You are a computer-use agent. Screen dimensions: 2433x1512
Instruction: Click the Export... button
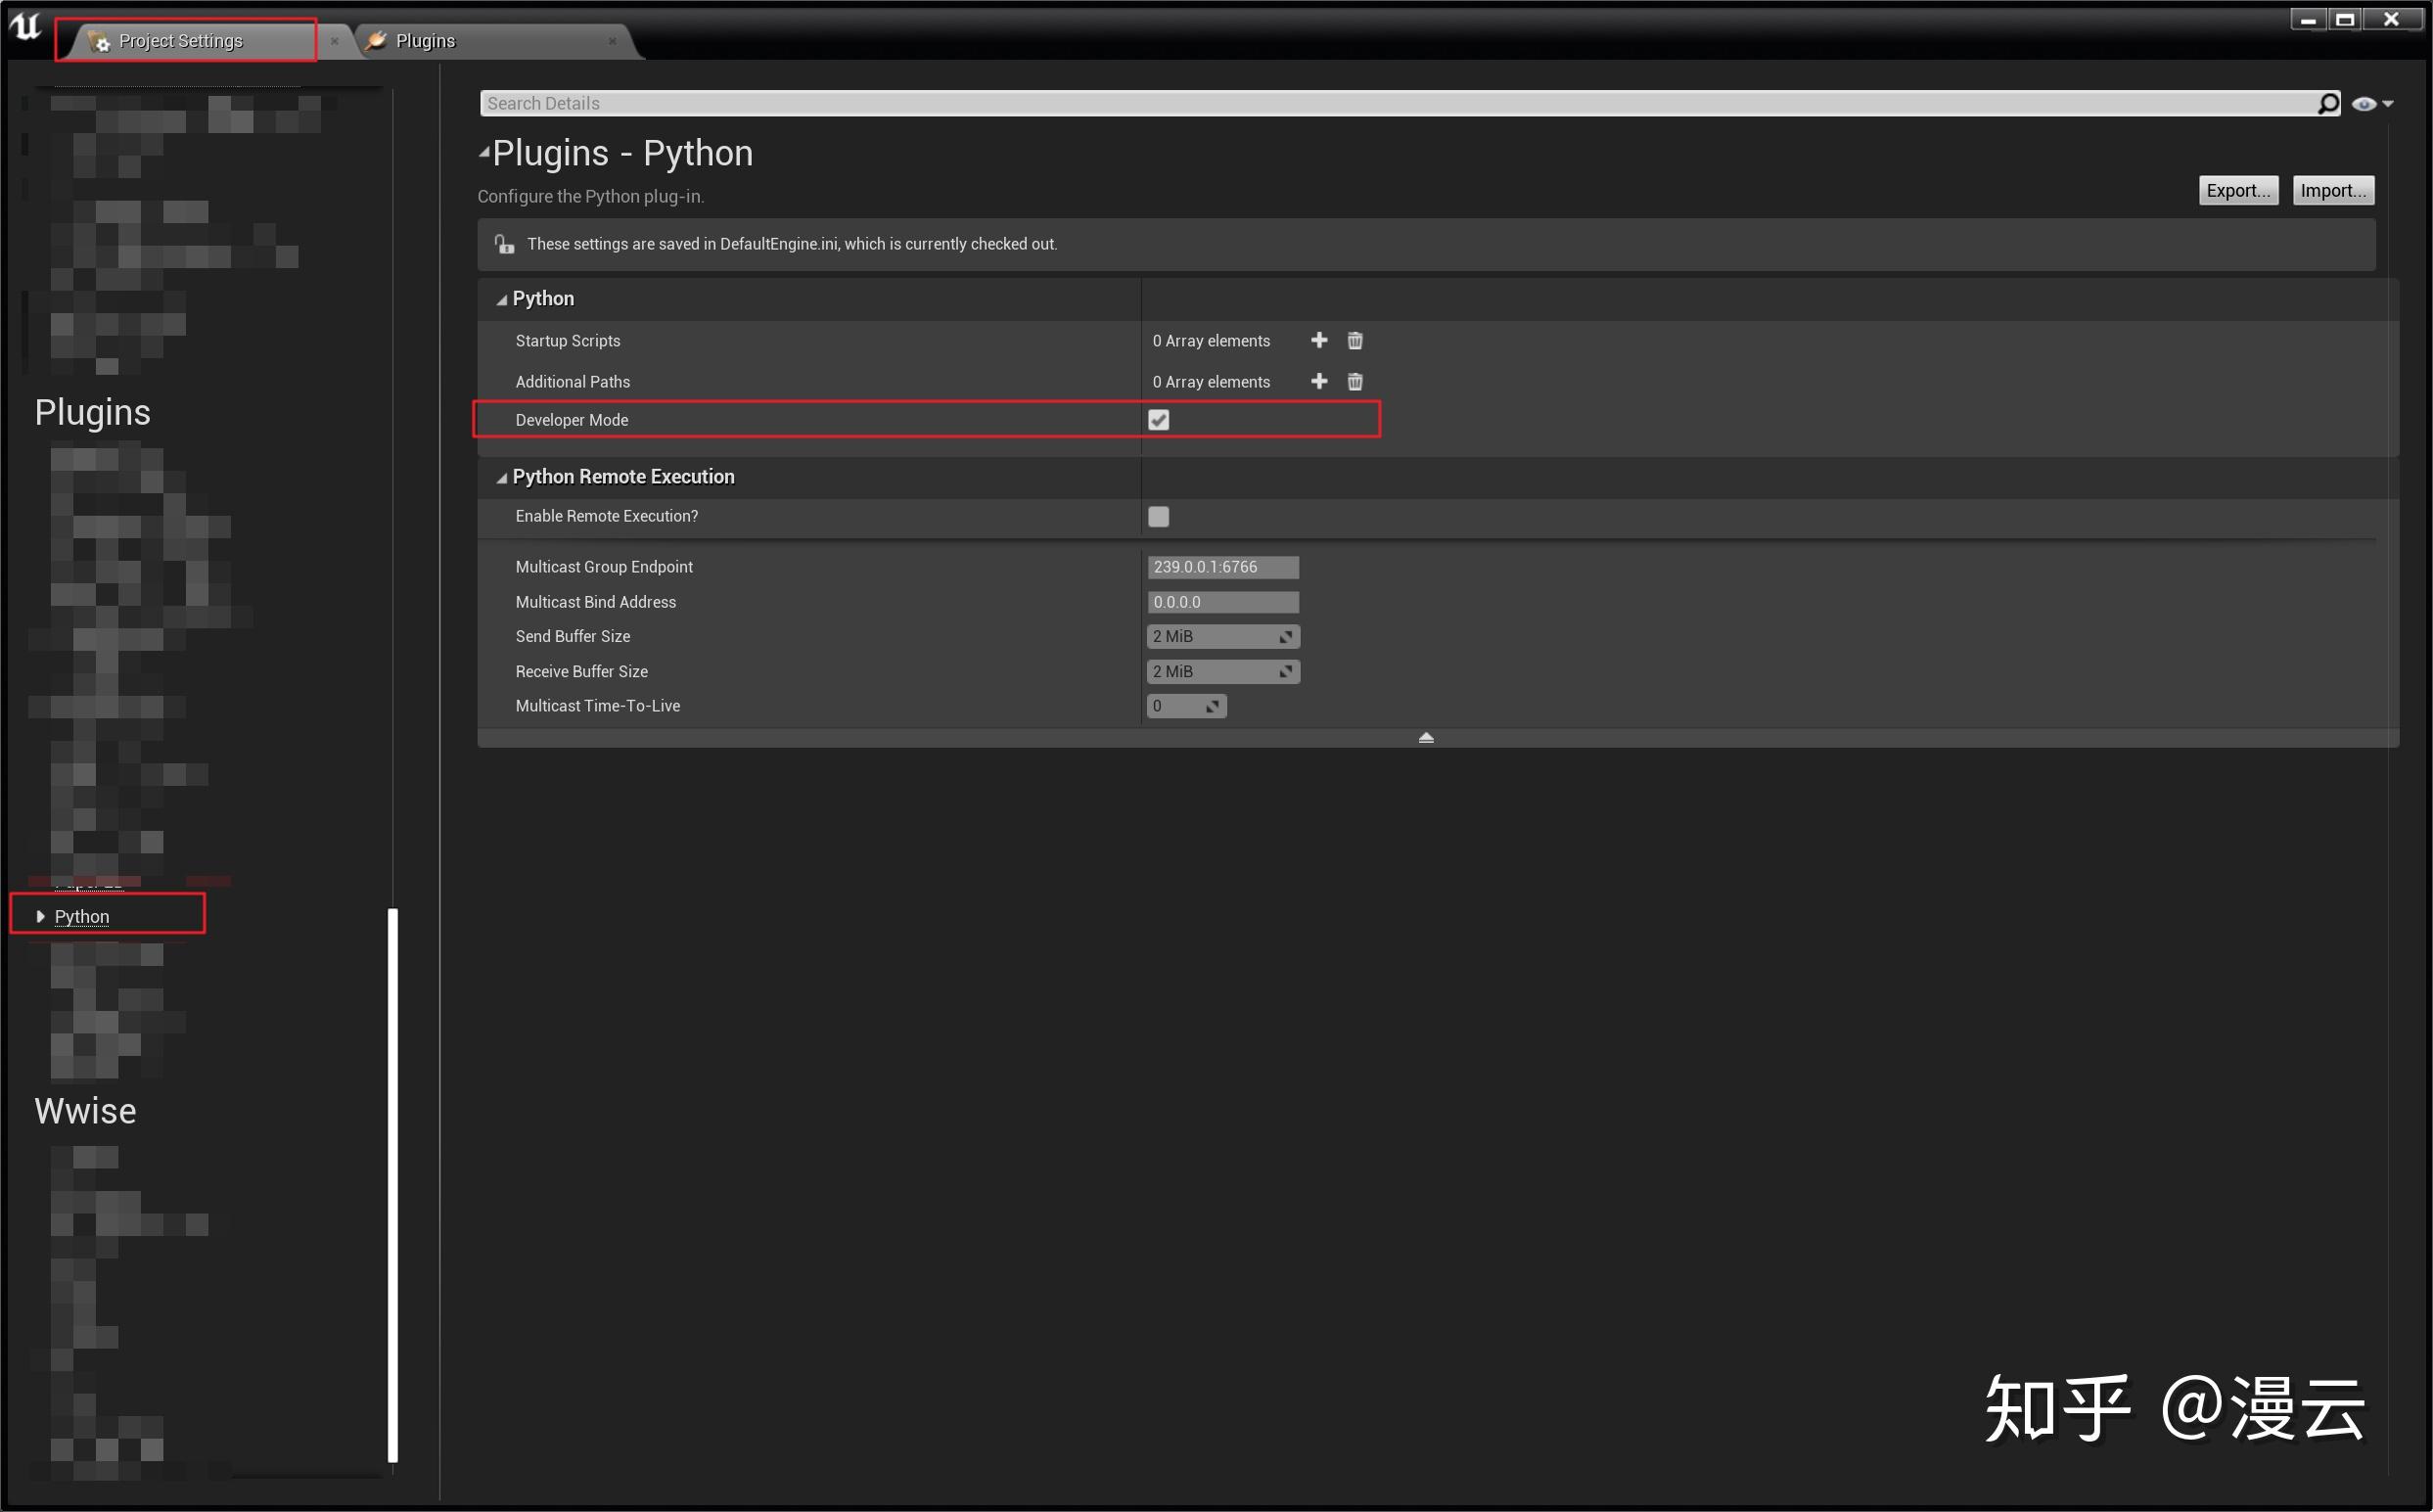coord(2238,190)
